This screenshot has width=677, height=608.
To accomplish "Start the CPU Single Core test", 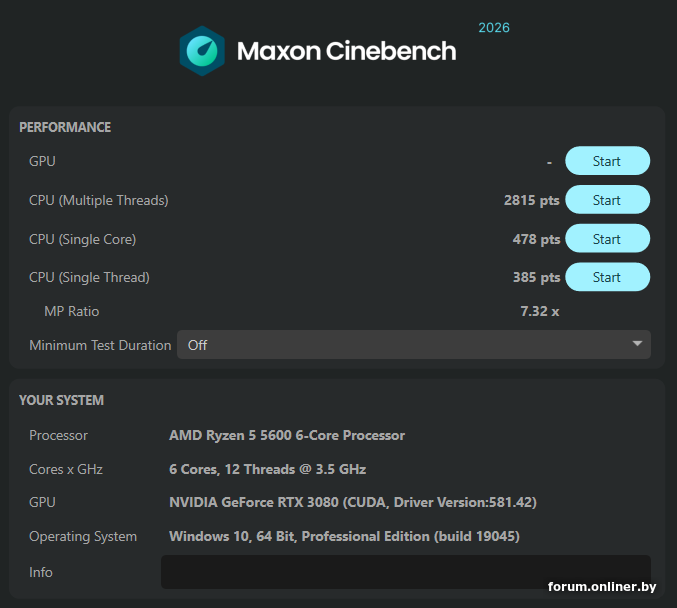I will pyautogui.click(x=607, y=239).
